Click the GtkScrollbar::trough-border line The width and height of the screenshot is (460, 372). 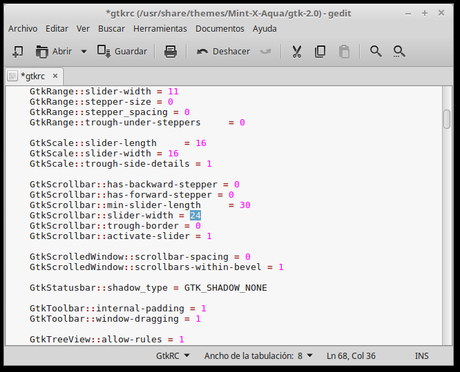pos(115,226)
